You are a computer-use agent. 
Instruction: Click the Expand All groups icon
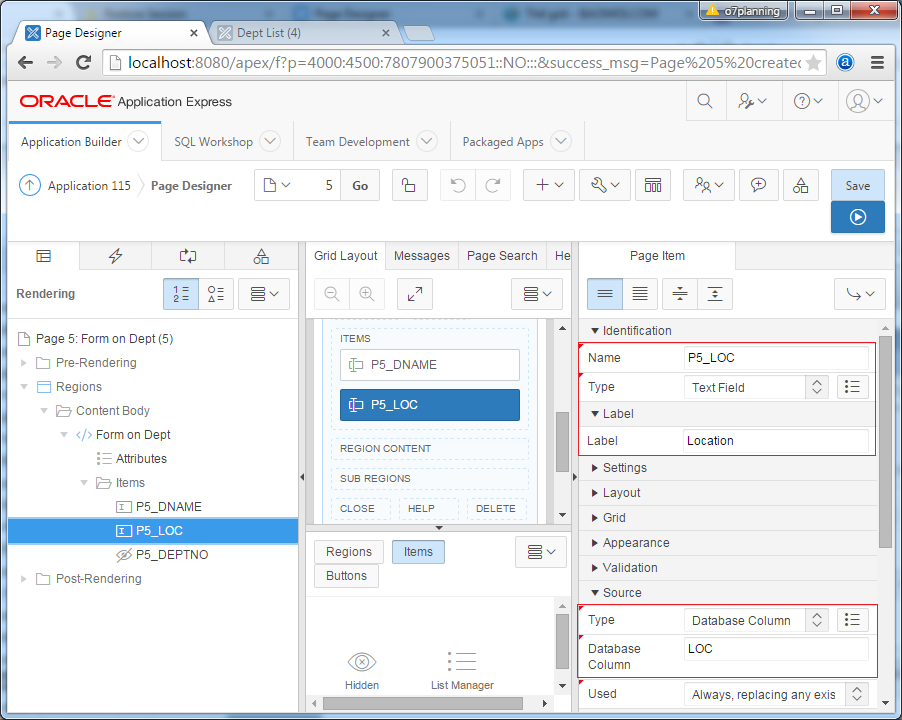(715, 294)
